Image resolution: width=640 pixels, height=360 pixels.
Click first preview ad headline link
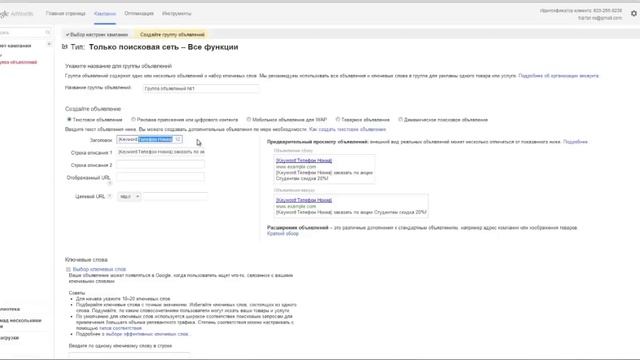304,160
